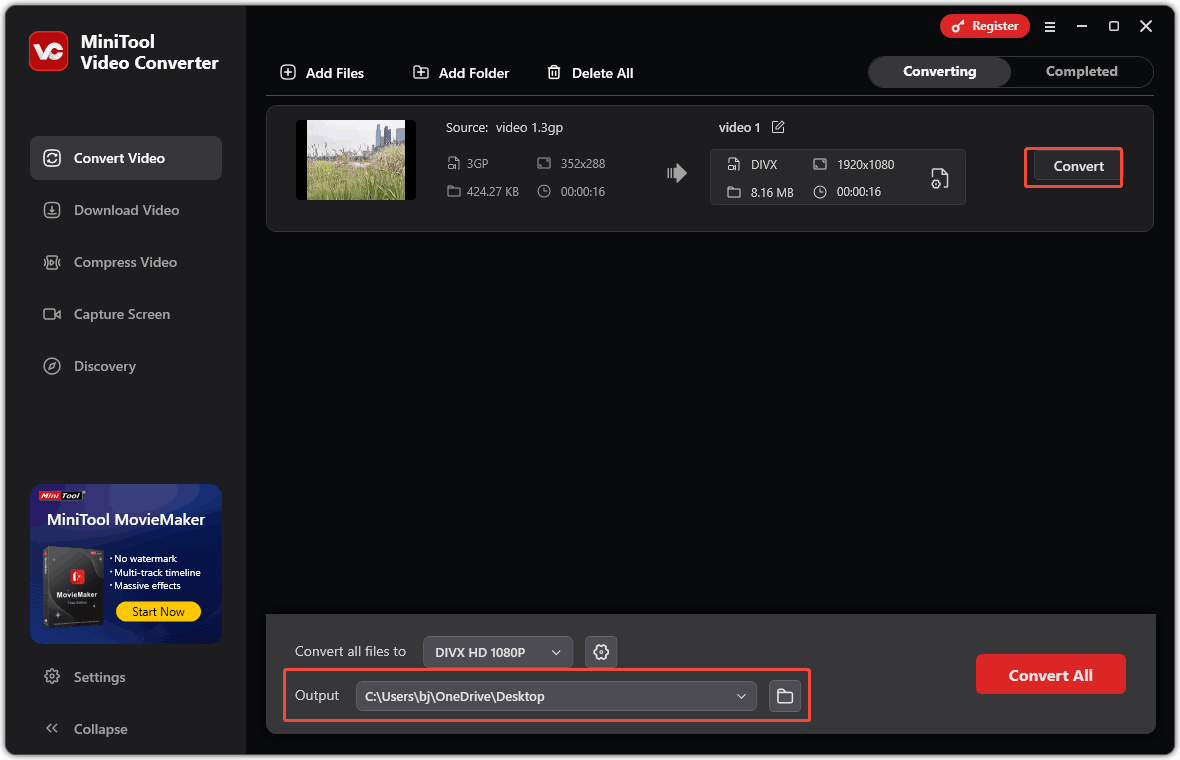Click the Convert All button
The width and height of the screenshot is (1180, 760).
pos(1051,675)
